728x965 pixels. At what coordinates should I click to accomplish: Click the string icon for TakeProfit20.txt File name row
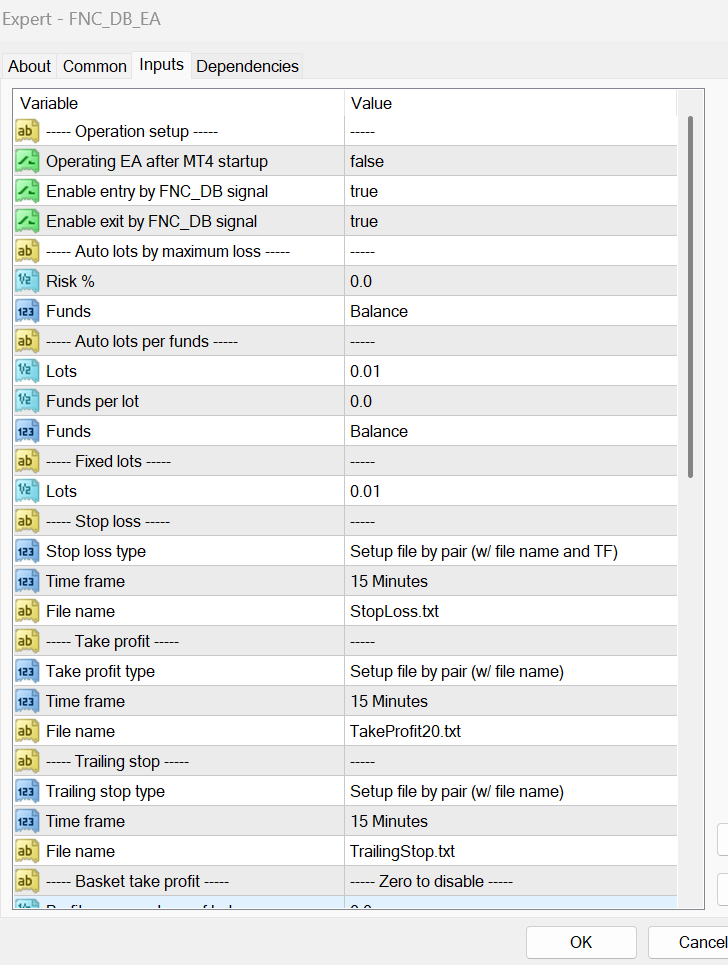[x=26, y=731]
